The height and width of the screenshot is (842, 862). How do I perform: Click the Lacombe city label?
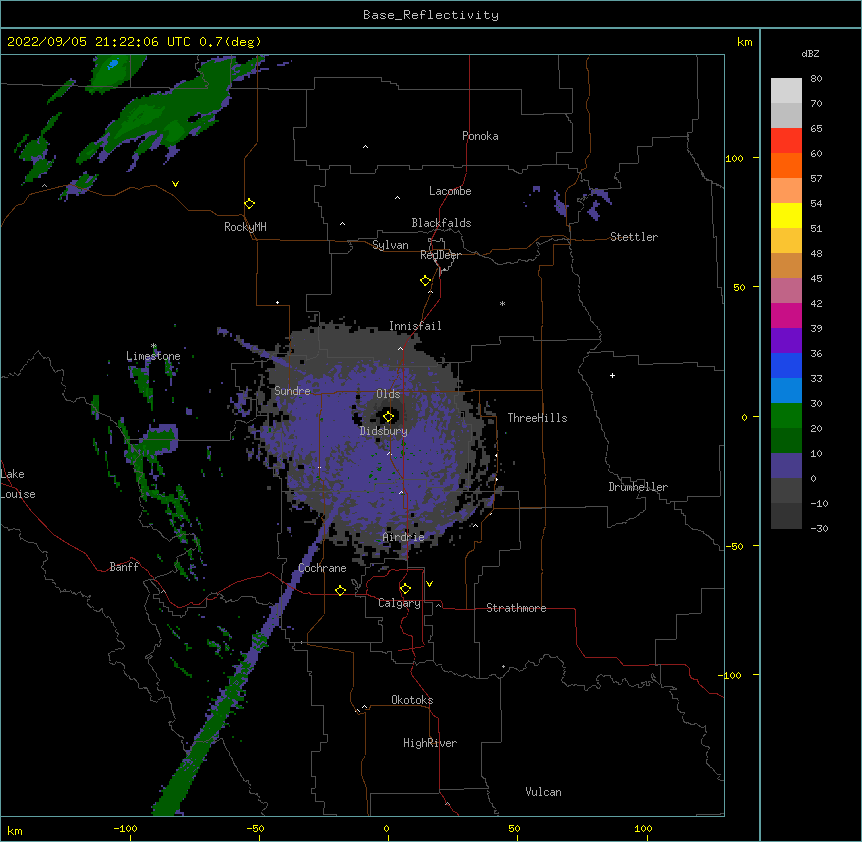point(450,191)
